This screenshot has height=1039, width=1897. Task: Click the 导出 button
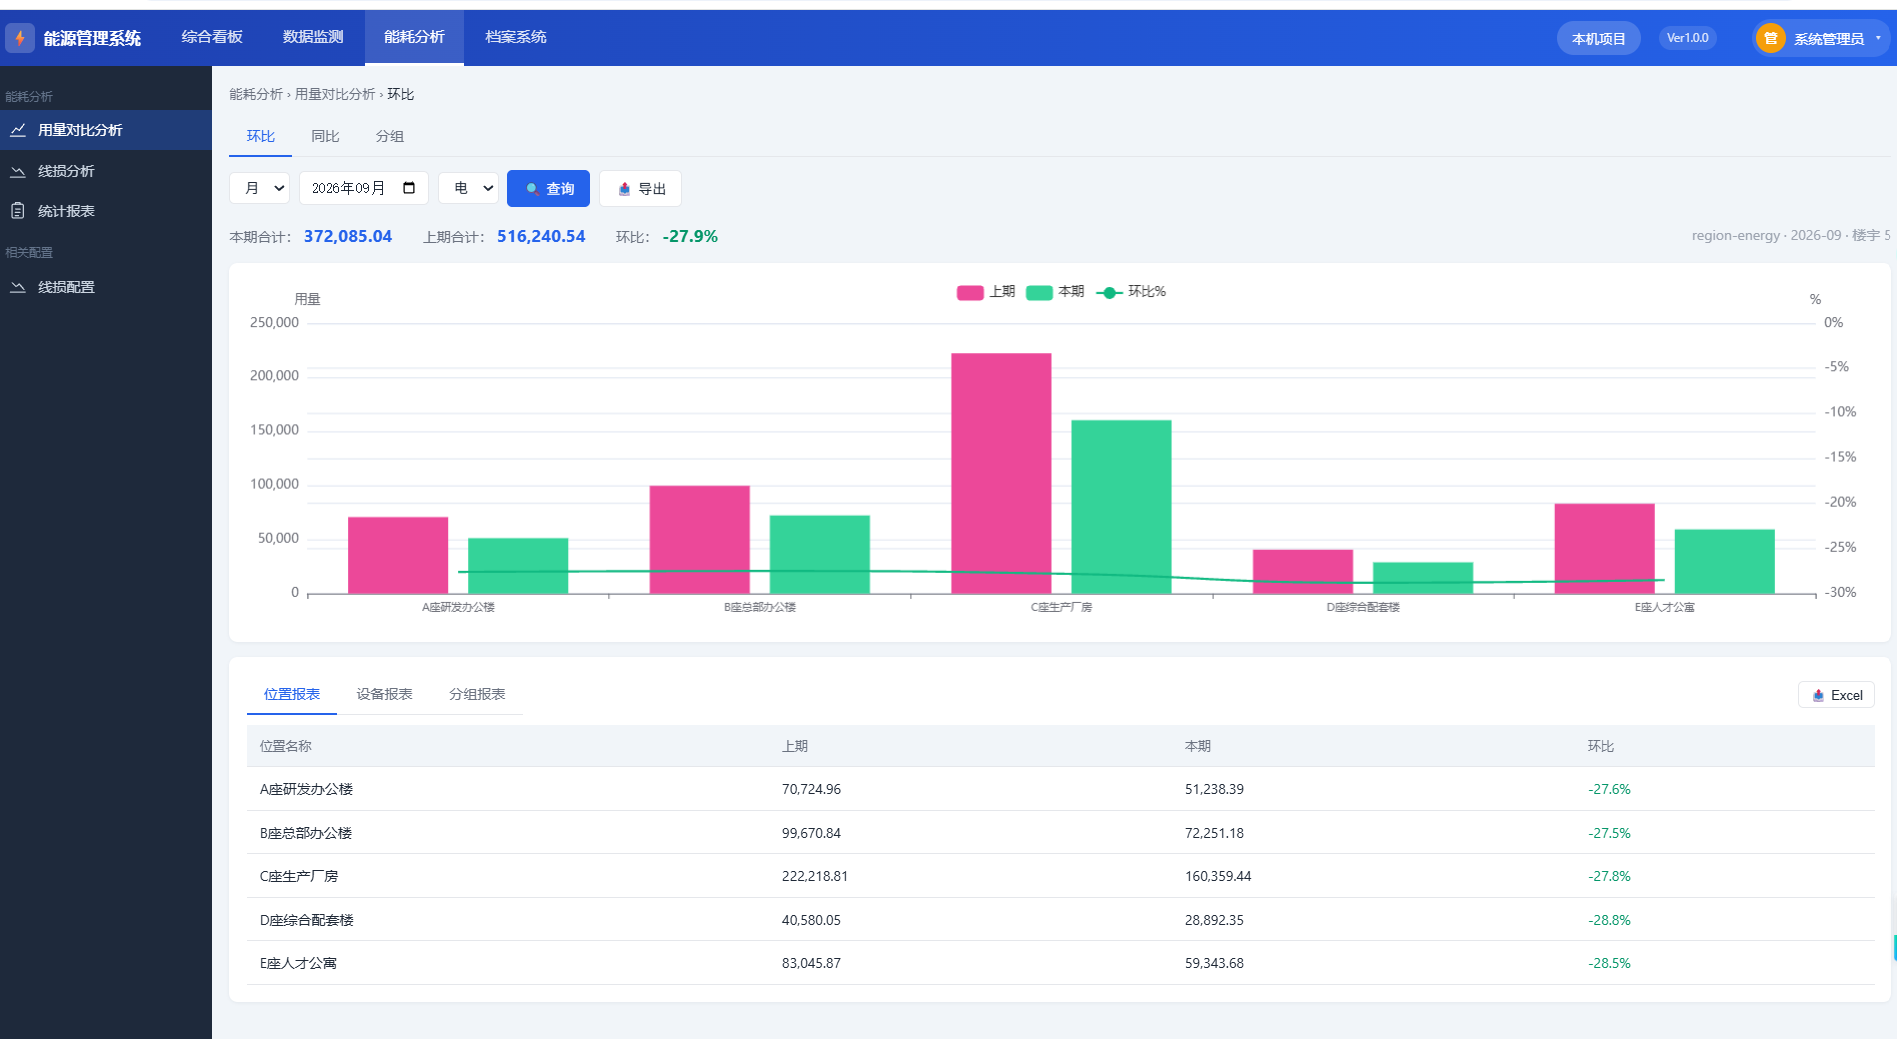(x=640, y=189)
